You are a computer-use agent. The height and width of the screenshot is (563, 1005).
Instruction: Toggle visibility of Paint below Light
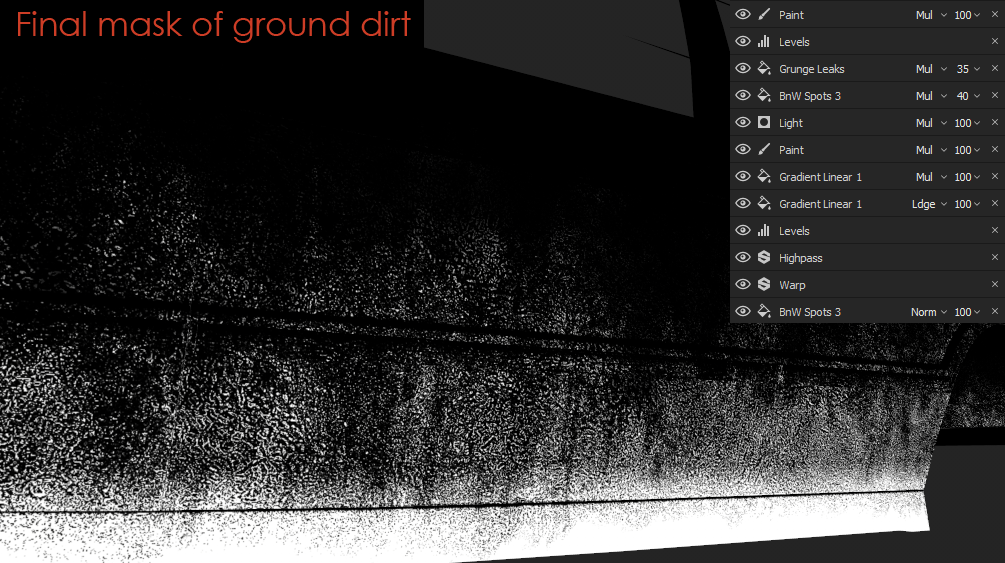(742, 149)
